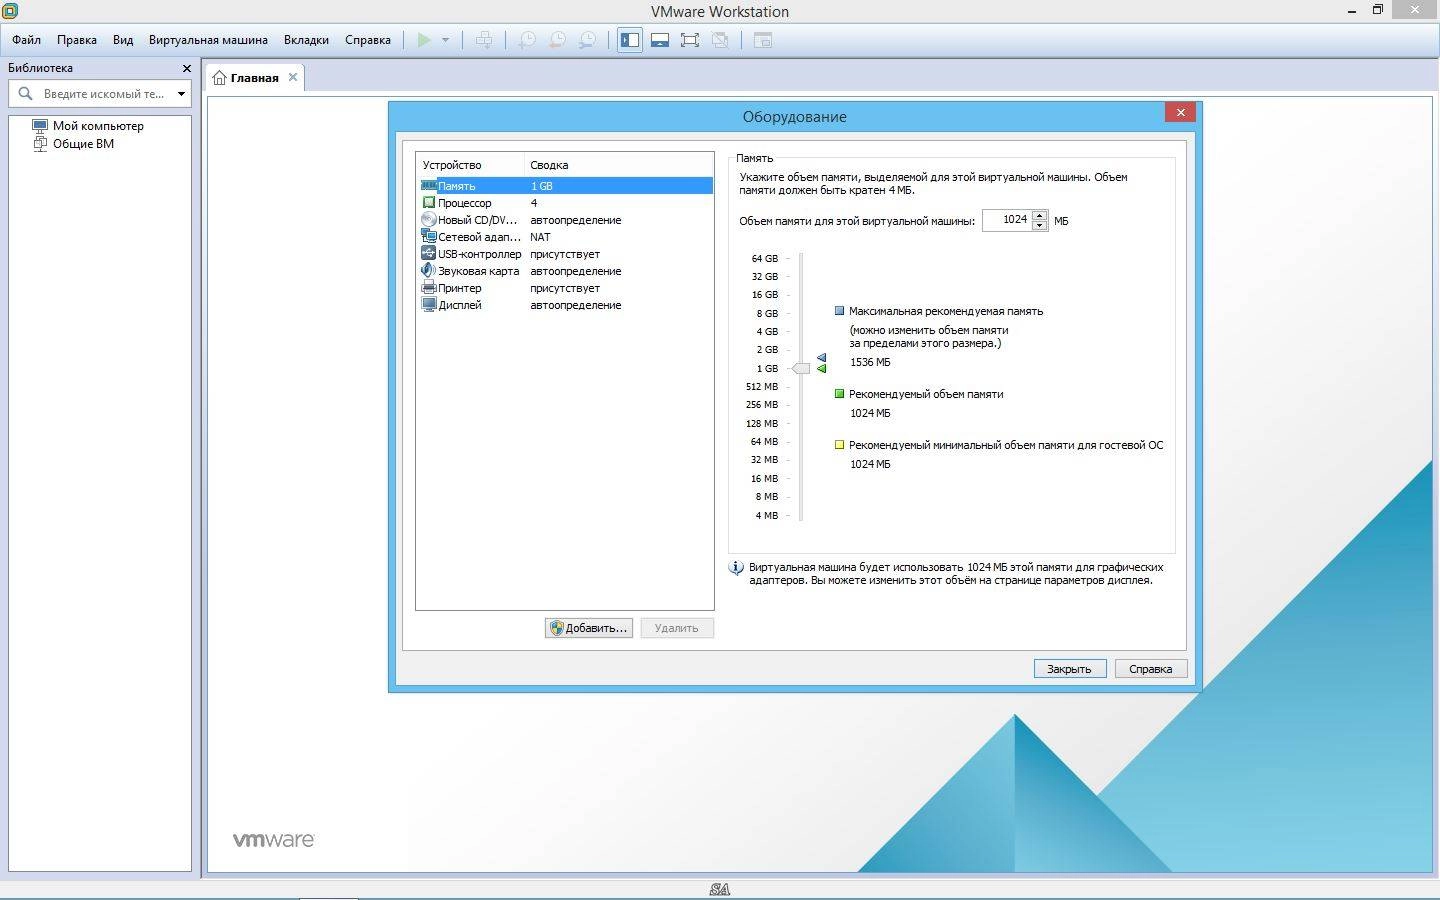The width and height of the screenshot is (1440, 900).
Task: Select the Память device row
Action: (566, 186)
